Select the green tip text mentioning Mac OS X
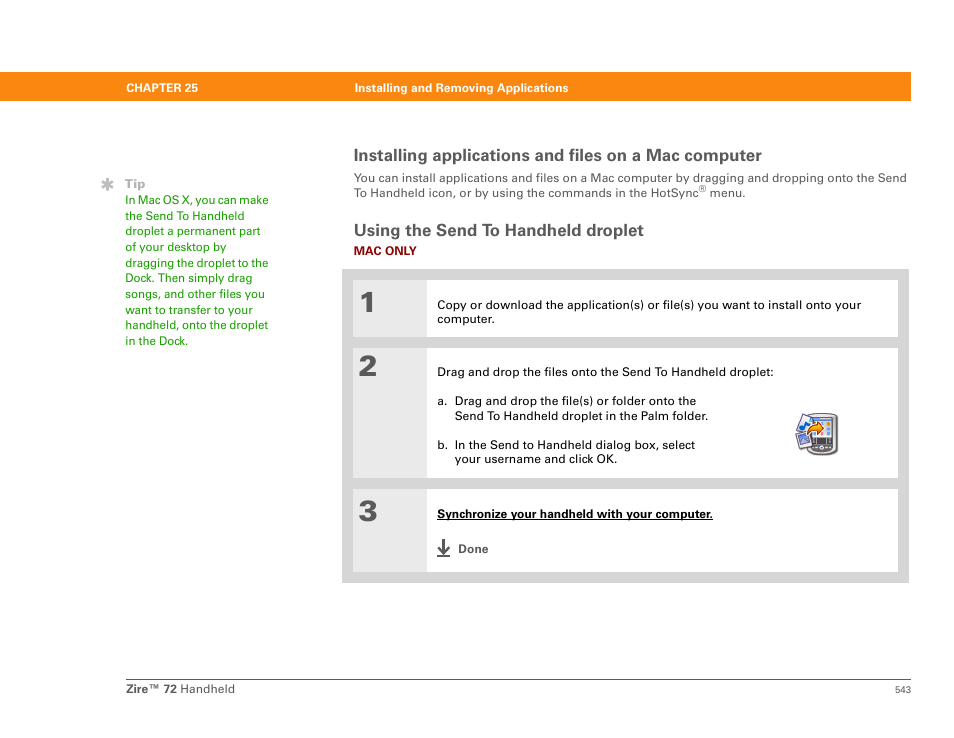Viewport: 954px width, 738px height. pyautogui.click(x=197, y=270)
